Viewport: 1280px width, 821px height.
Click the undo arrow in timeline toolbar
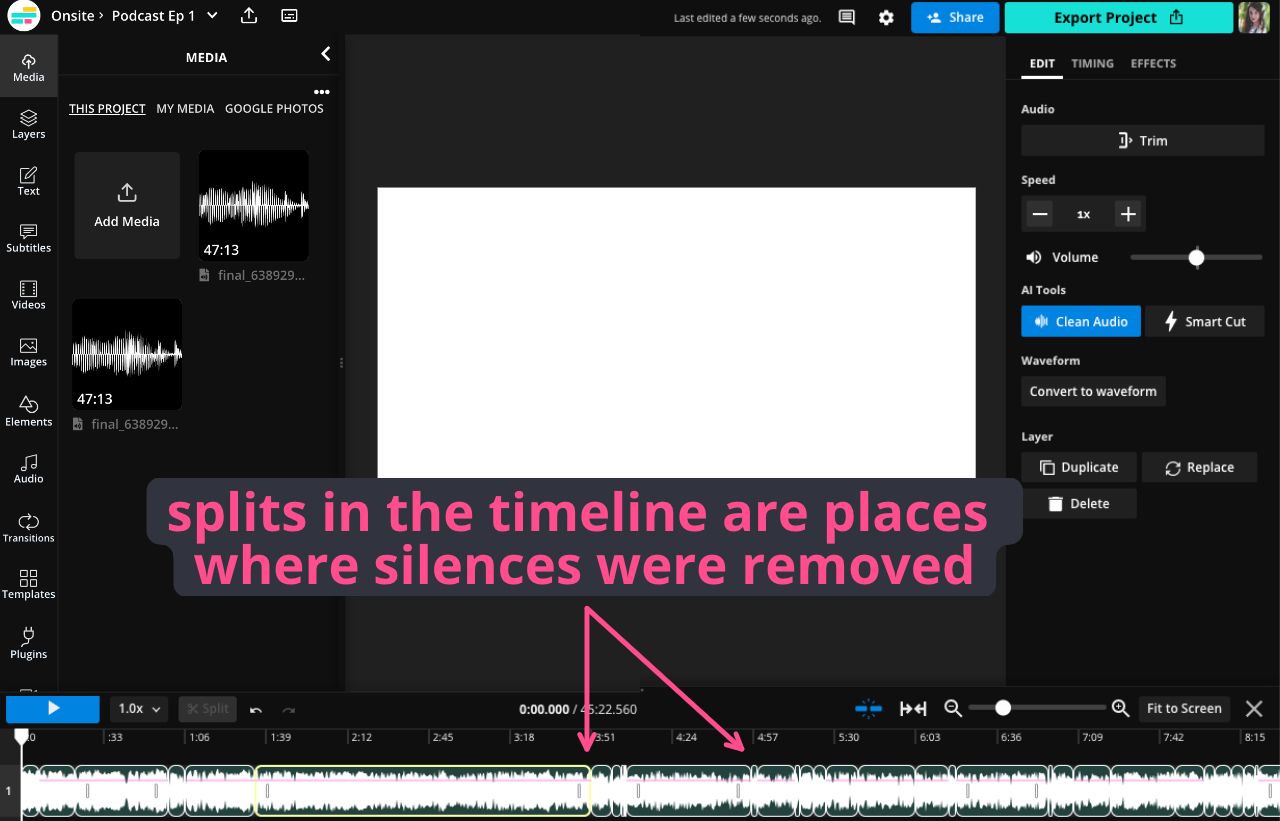point(256,709)
